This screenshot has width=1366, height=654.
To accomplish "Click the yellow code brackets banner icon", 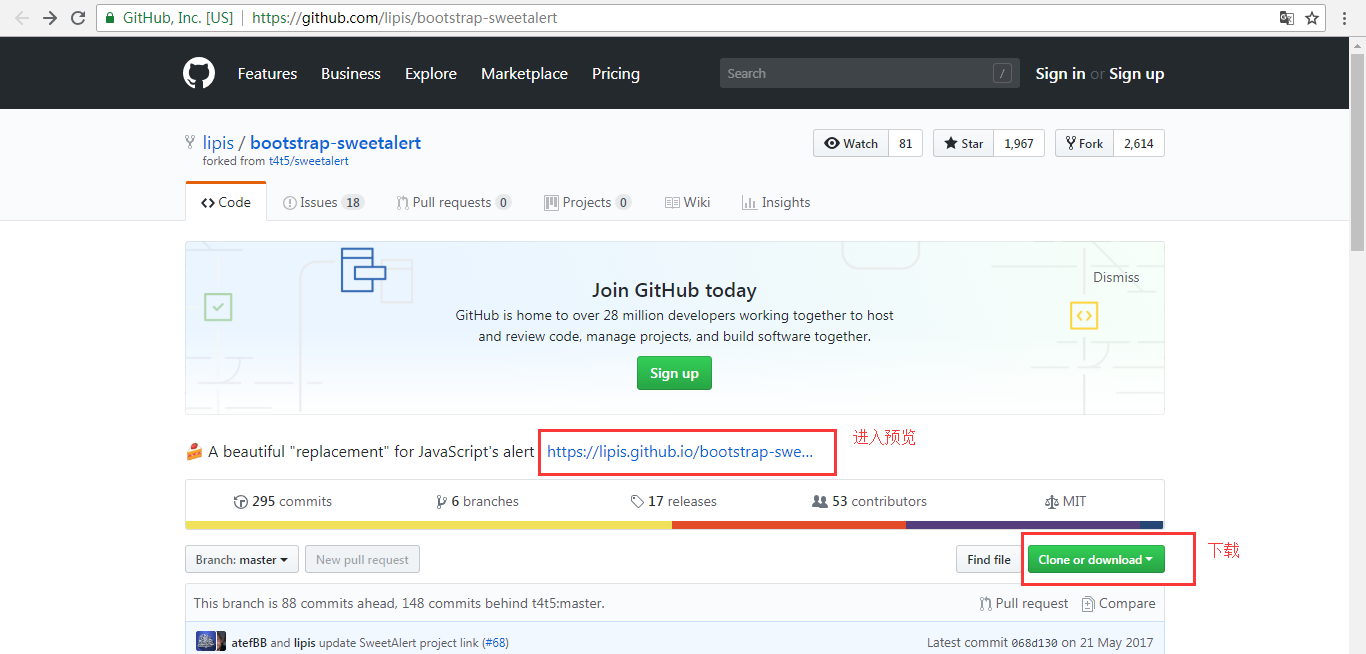I will (x=1084, y=316).
